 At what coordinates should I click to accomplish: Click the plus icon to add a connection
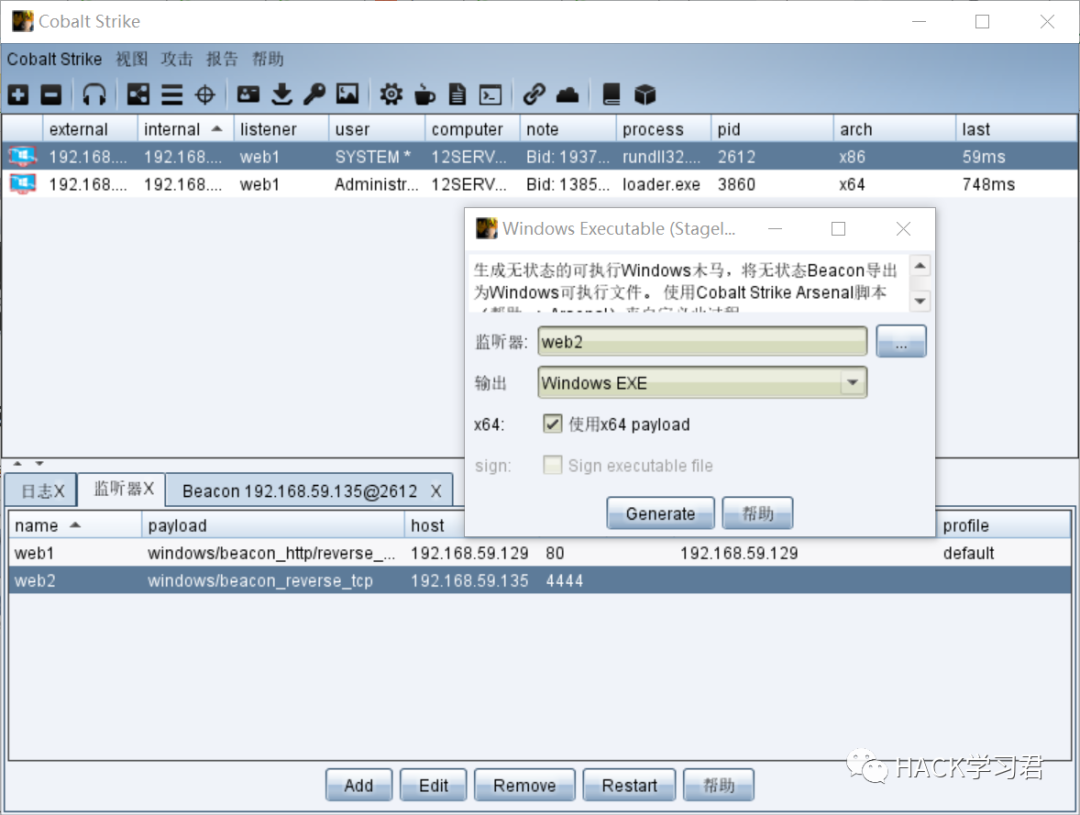19,94
